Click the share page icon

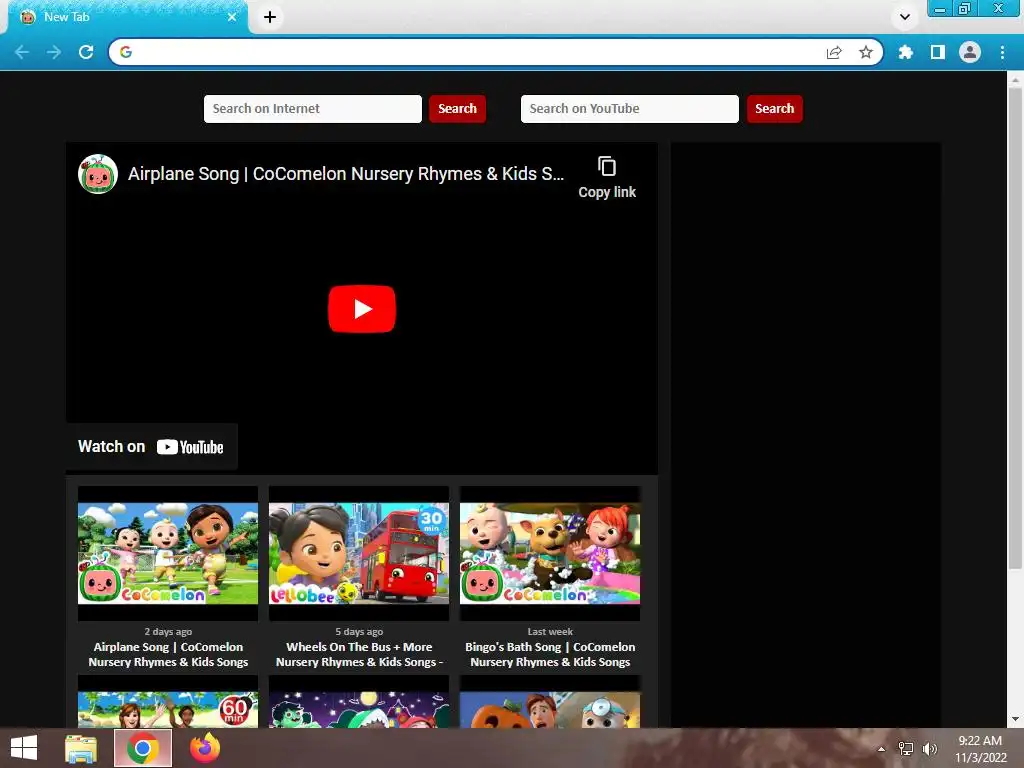coord(834,52)
